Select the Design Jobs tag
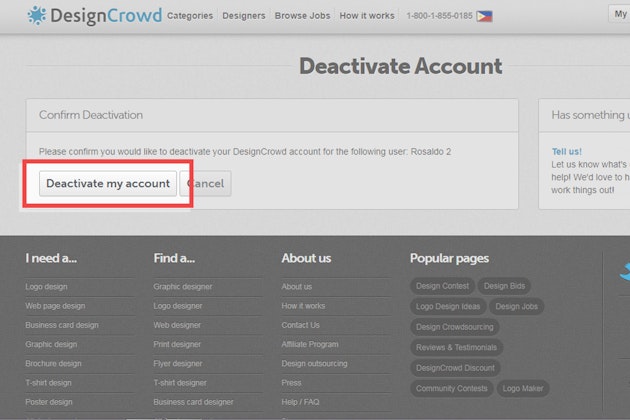 coord(516,307)
